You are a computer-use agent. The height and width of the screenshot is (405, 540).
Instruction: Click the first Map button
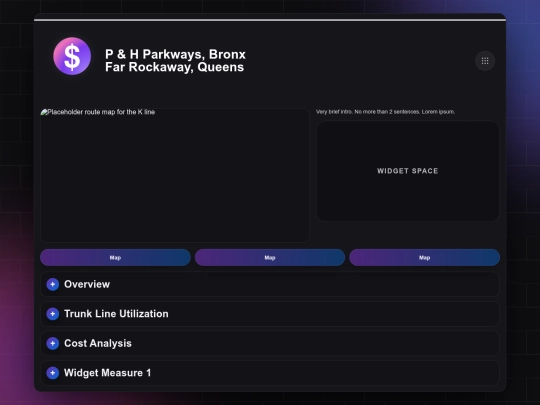point(115,258)
